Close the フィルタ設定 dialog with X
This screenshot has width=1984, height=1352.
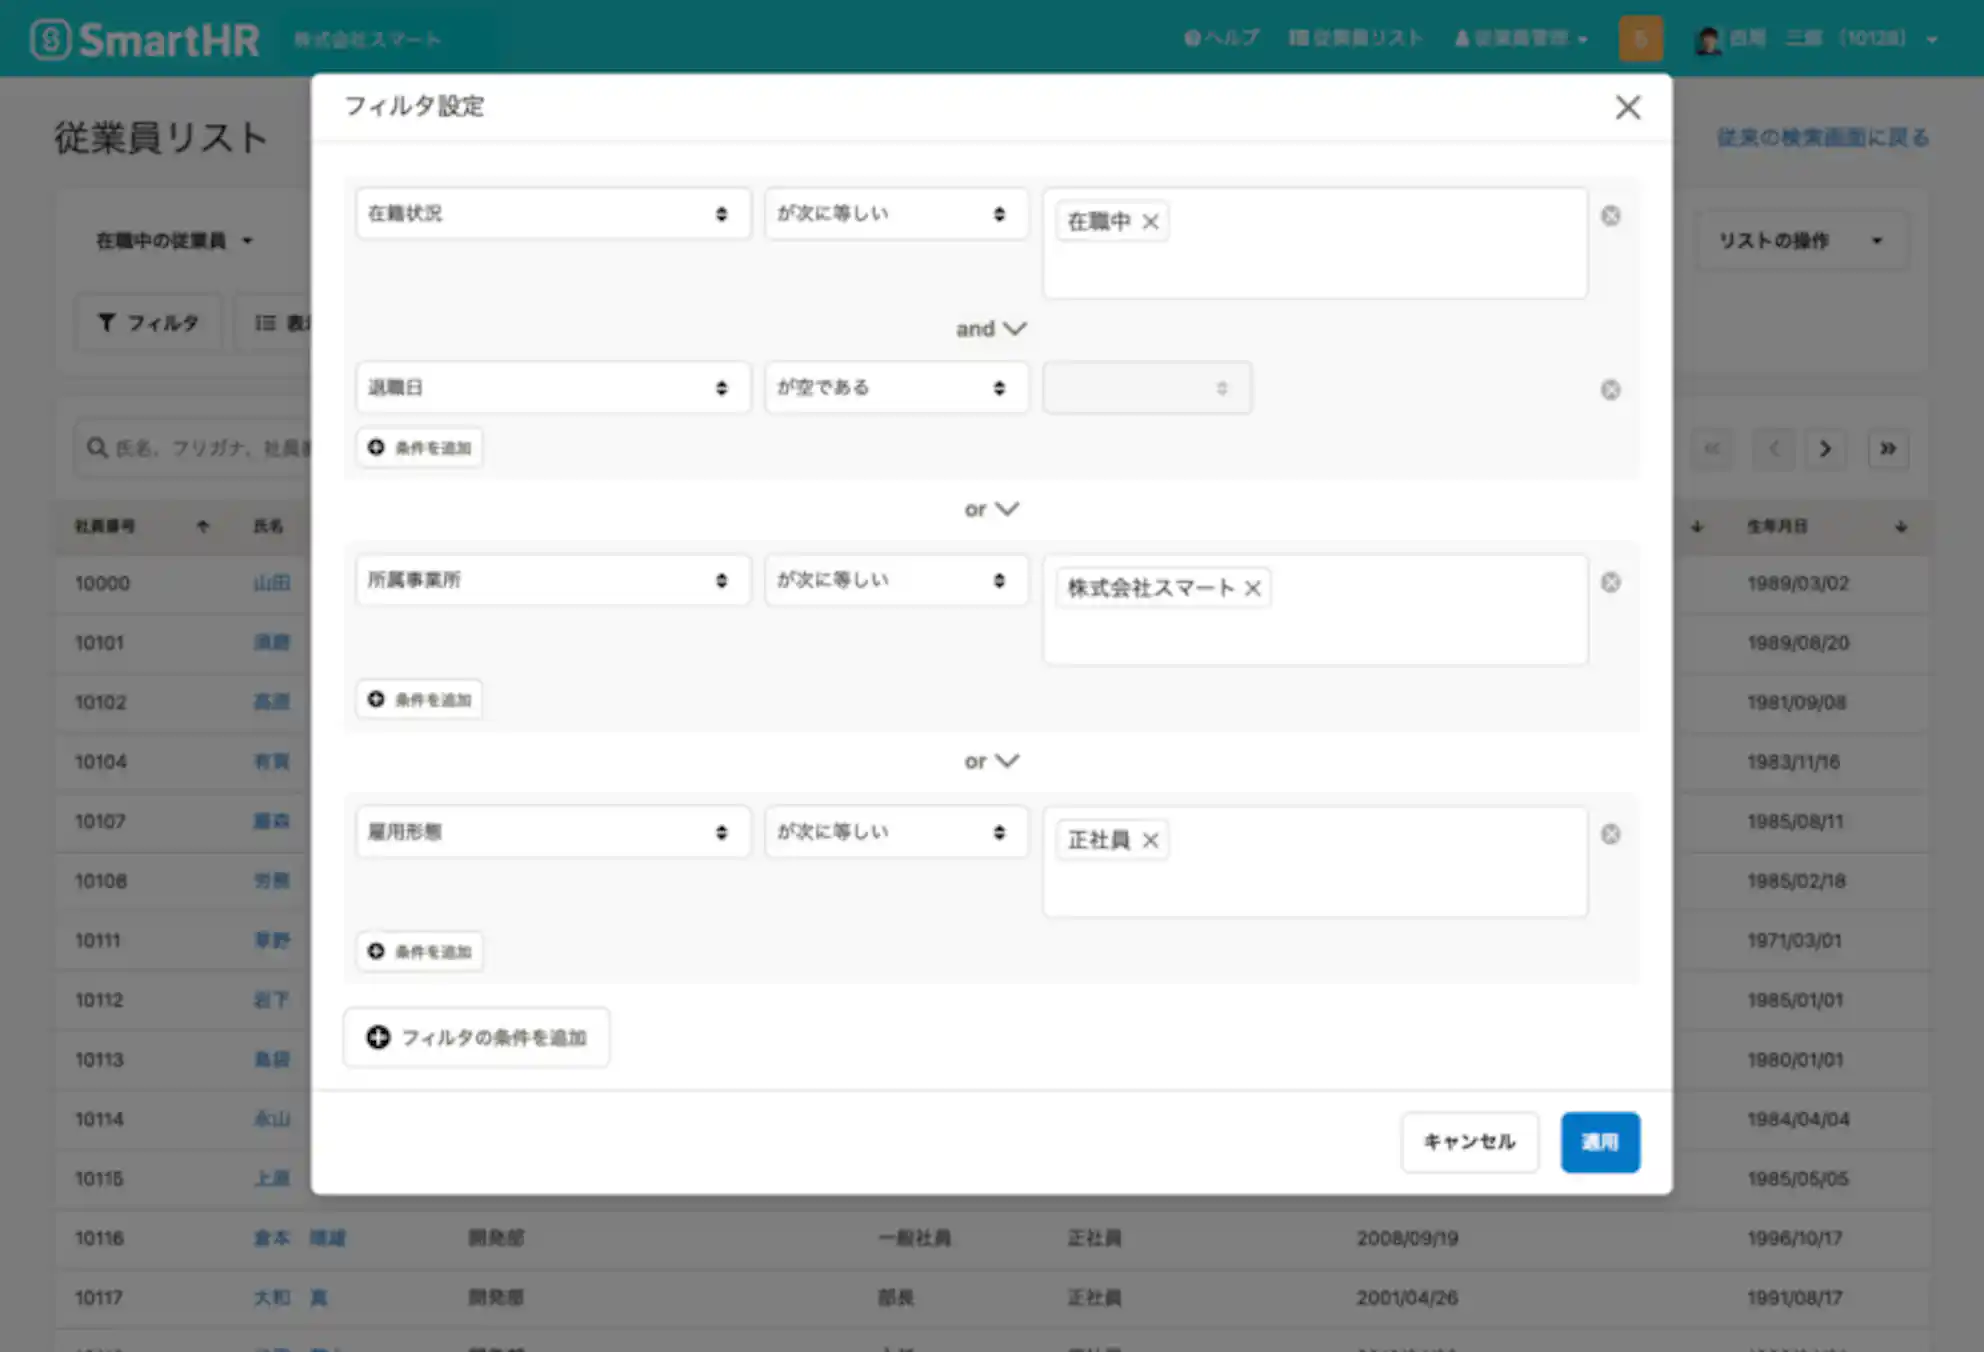tap(1627, 107)
